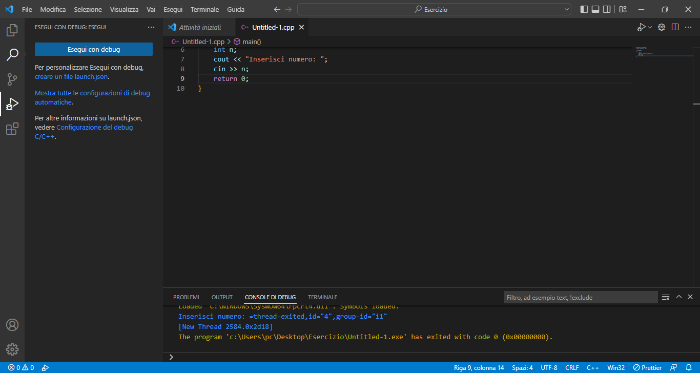Open the sidebar more actions ellipsis
Viewport: 700px width, 373px height.
[151, 27]
